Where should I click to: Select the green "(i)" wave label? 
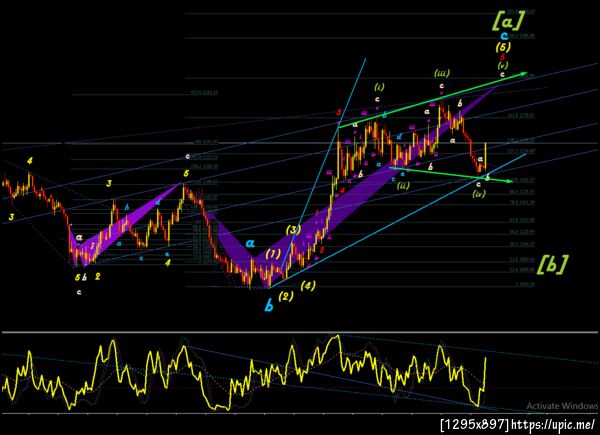coord(379,88)
